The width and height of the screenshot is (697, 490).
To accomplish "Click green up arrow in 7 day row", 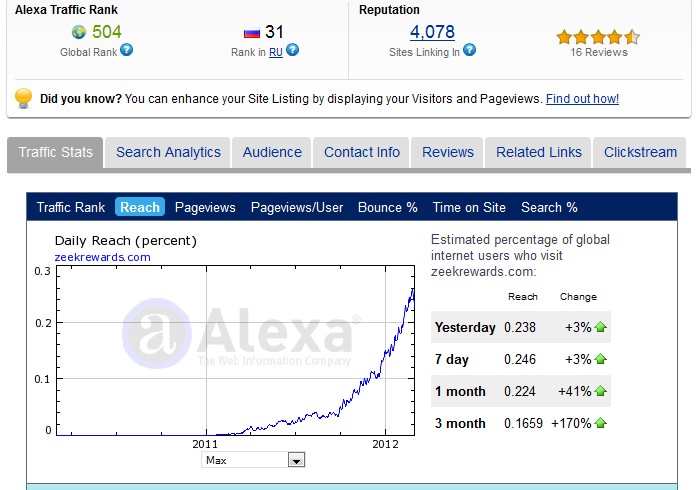I will click(x=601, y=359).
